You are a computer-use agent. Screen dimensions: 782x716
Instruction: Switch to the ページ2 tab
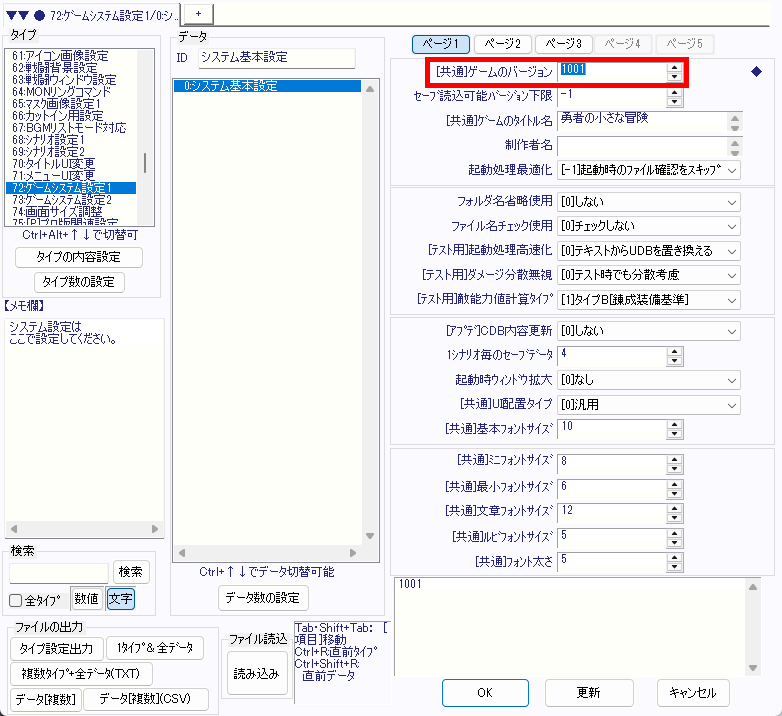(x=501, y=44)
